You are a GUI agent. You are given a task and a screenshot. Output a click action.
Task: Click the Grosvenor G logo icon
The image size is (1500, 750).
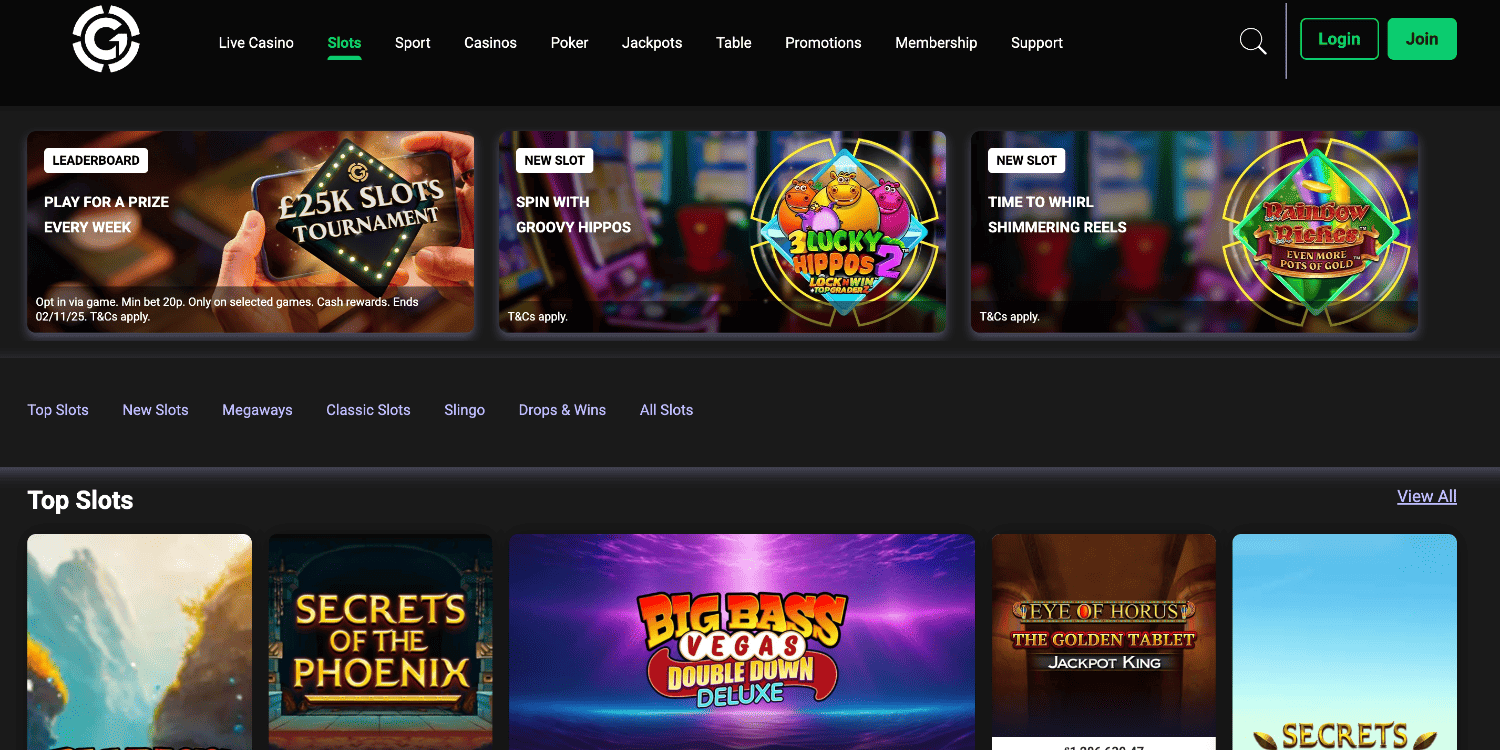(x=106, y=39)
